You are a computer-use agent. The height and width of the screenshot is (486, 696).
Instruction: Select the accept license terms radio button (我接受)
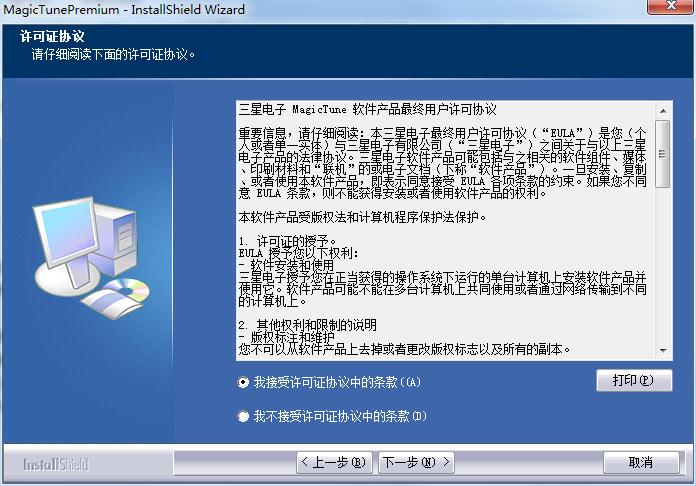tap(243, 382)
